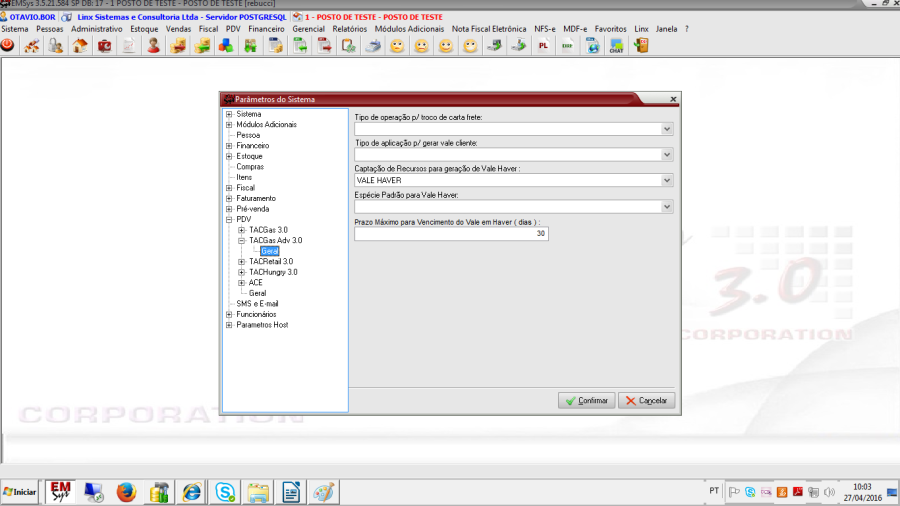Expand the Parametros Host tree node
This screenshot has height=506, width=900.
pyautogui.click(x=229, y=325)
